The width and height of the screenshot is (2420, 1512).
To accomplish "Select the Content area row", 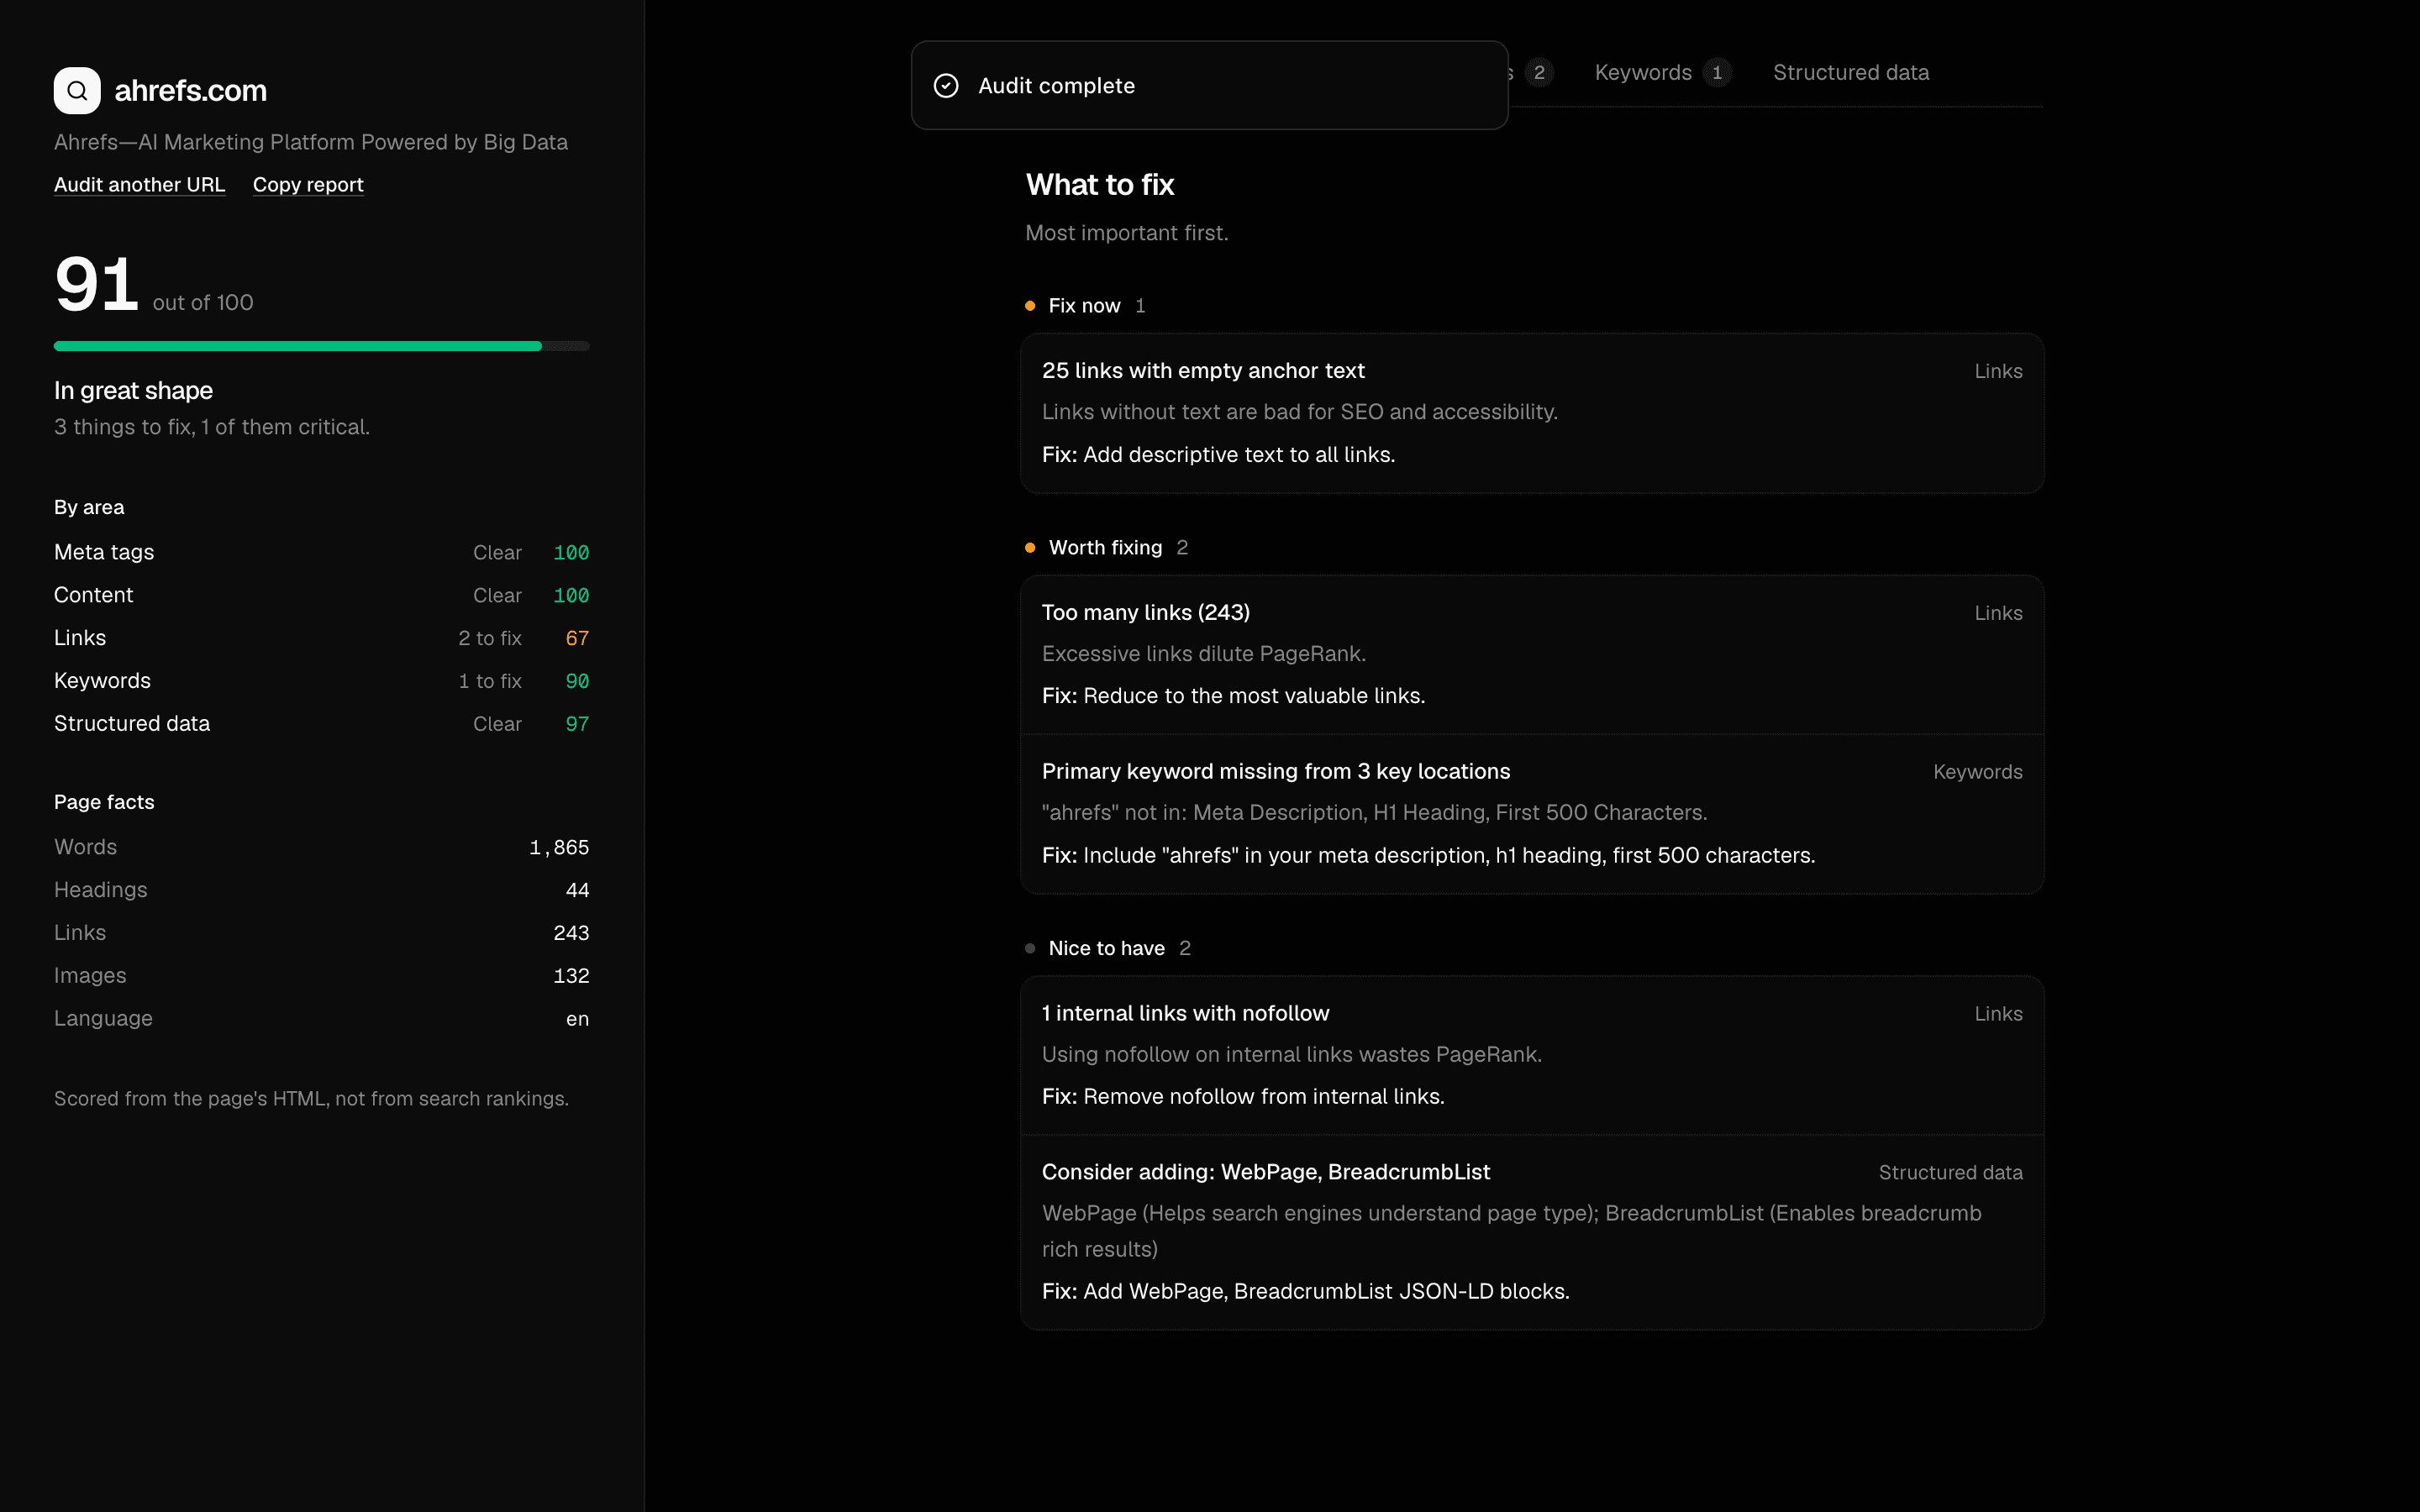I will [x=321, y=596].
